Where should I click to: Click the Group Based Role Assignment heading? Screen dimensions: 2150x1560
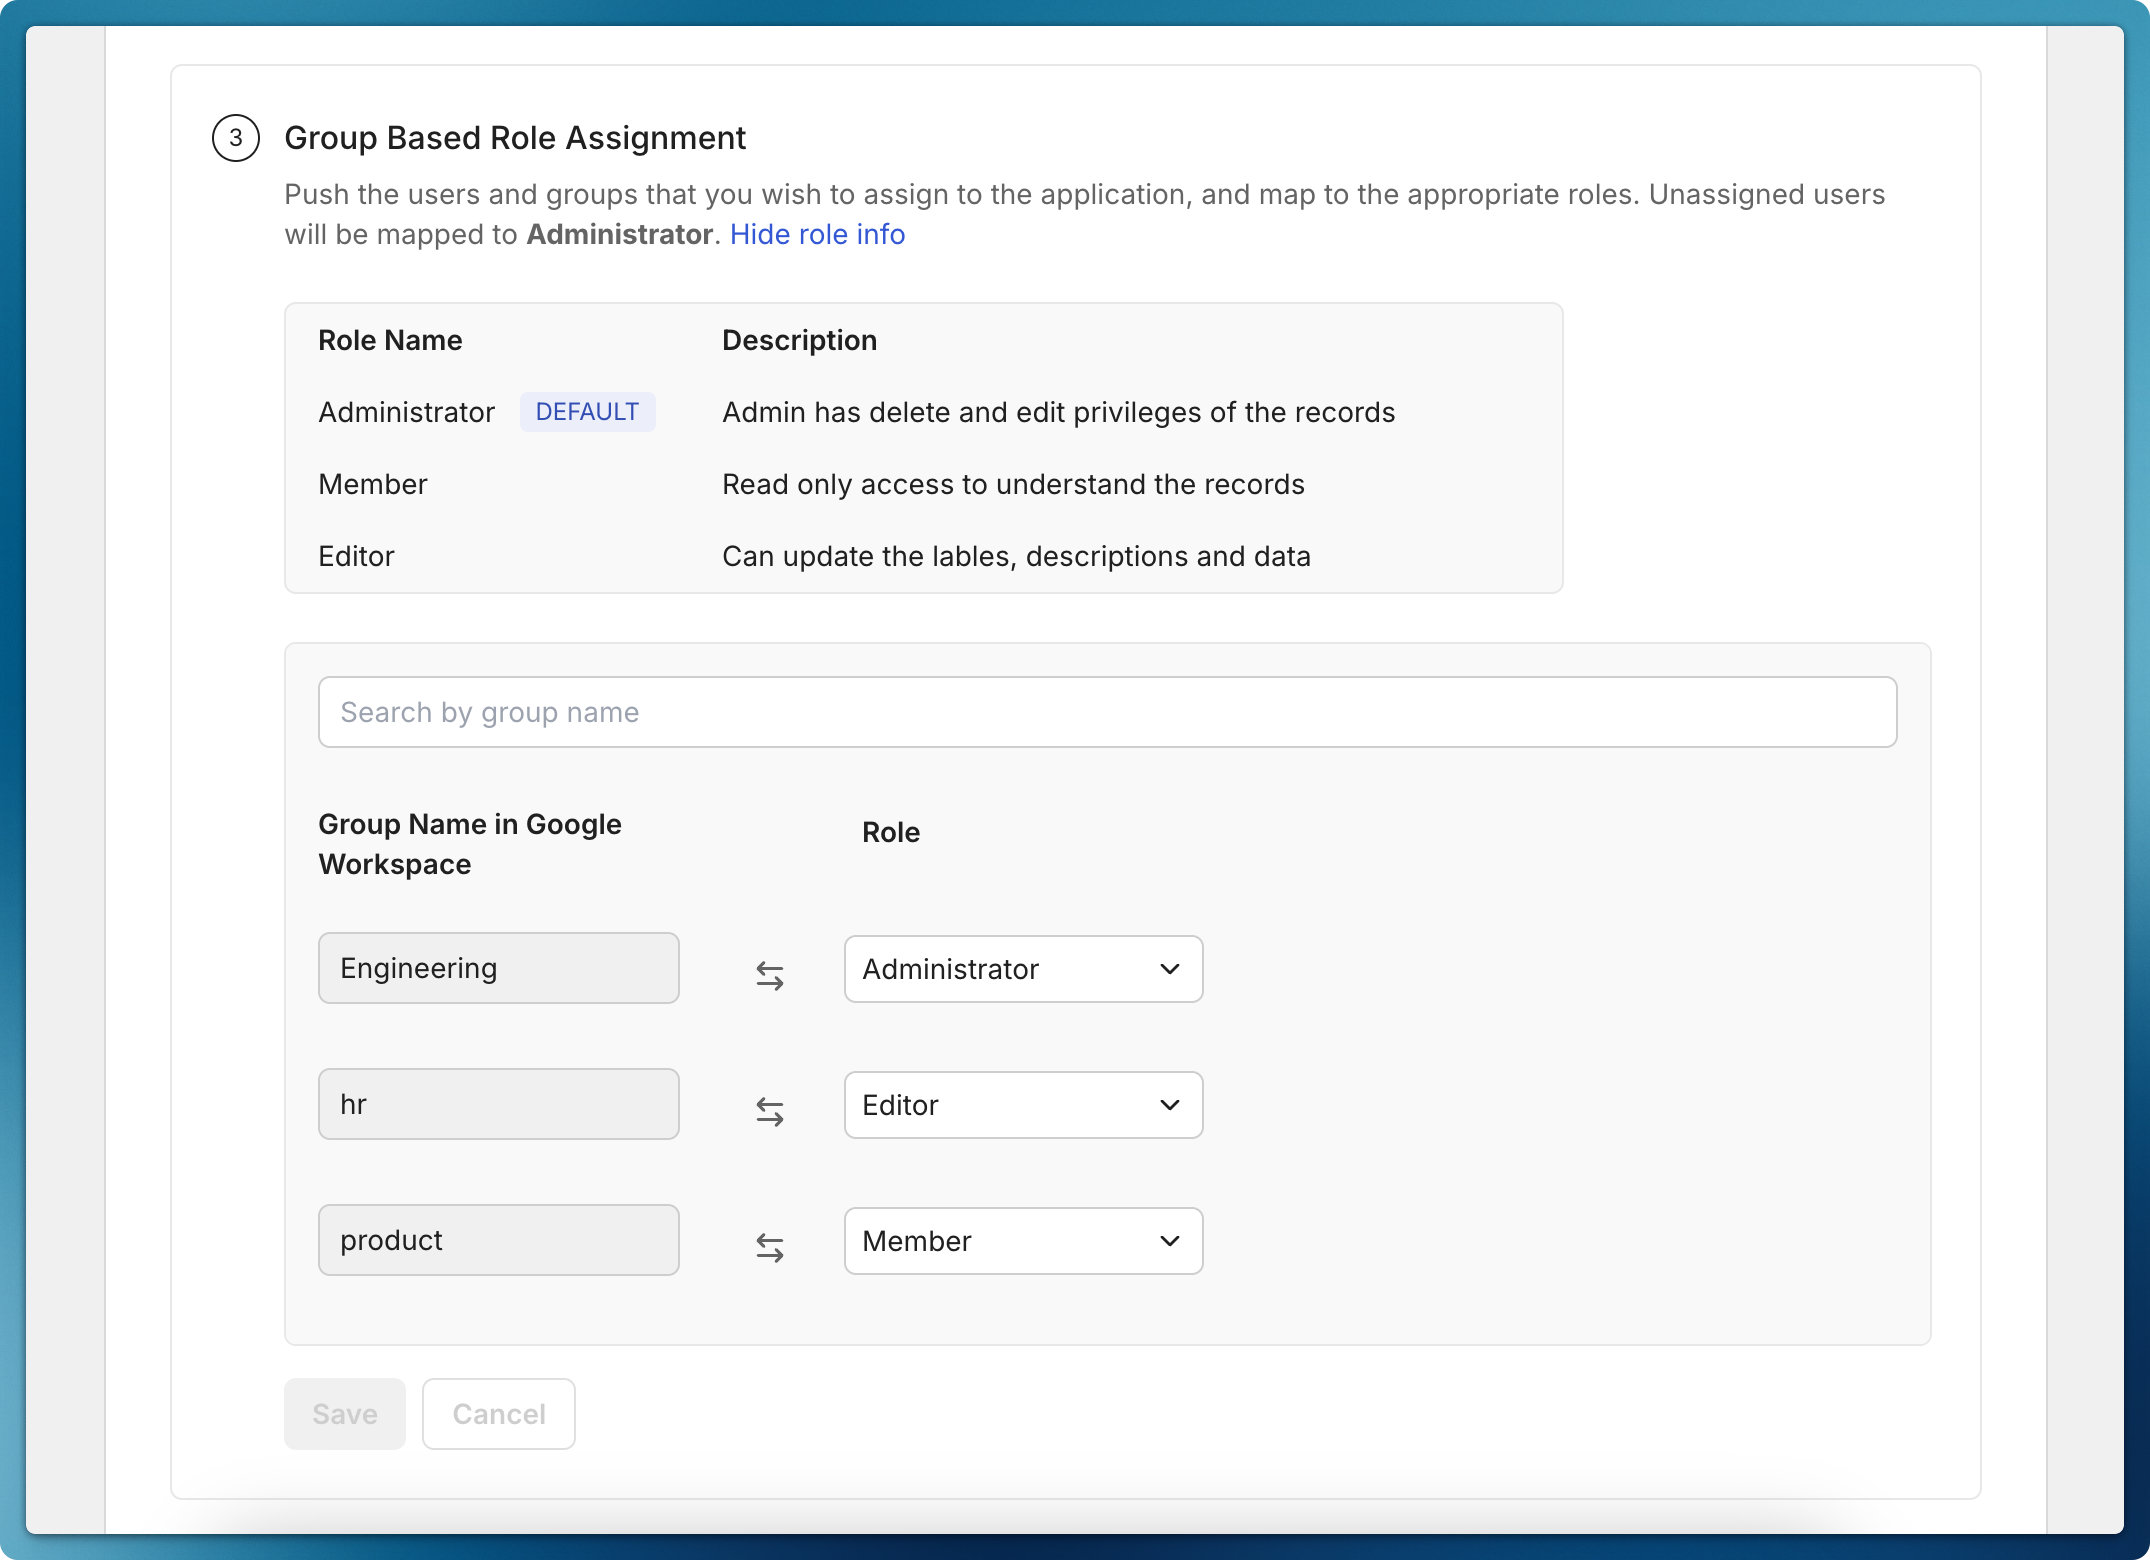pos(514,137)
